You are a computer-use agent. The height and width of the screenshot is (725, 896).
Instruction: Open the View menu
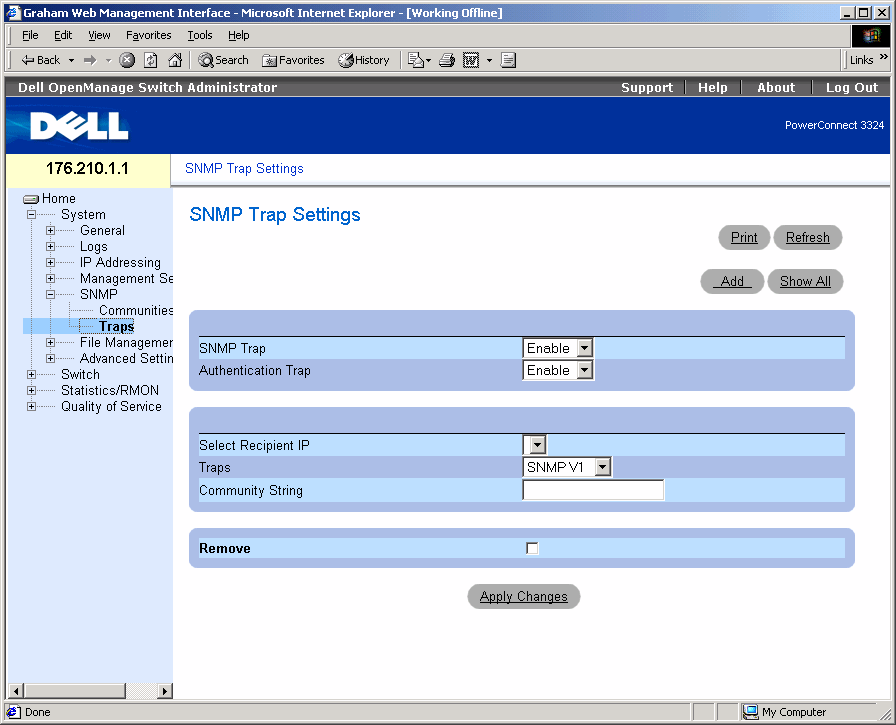(x=99, y=35)
